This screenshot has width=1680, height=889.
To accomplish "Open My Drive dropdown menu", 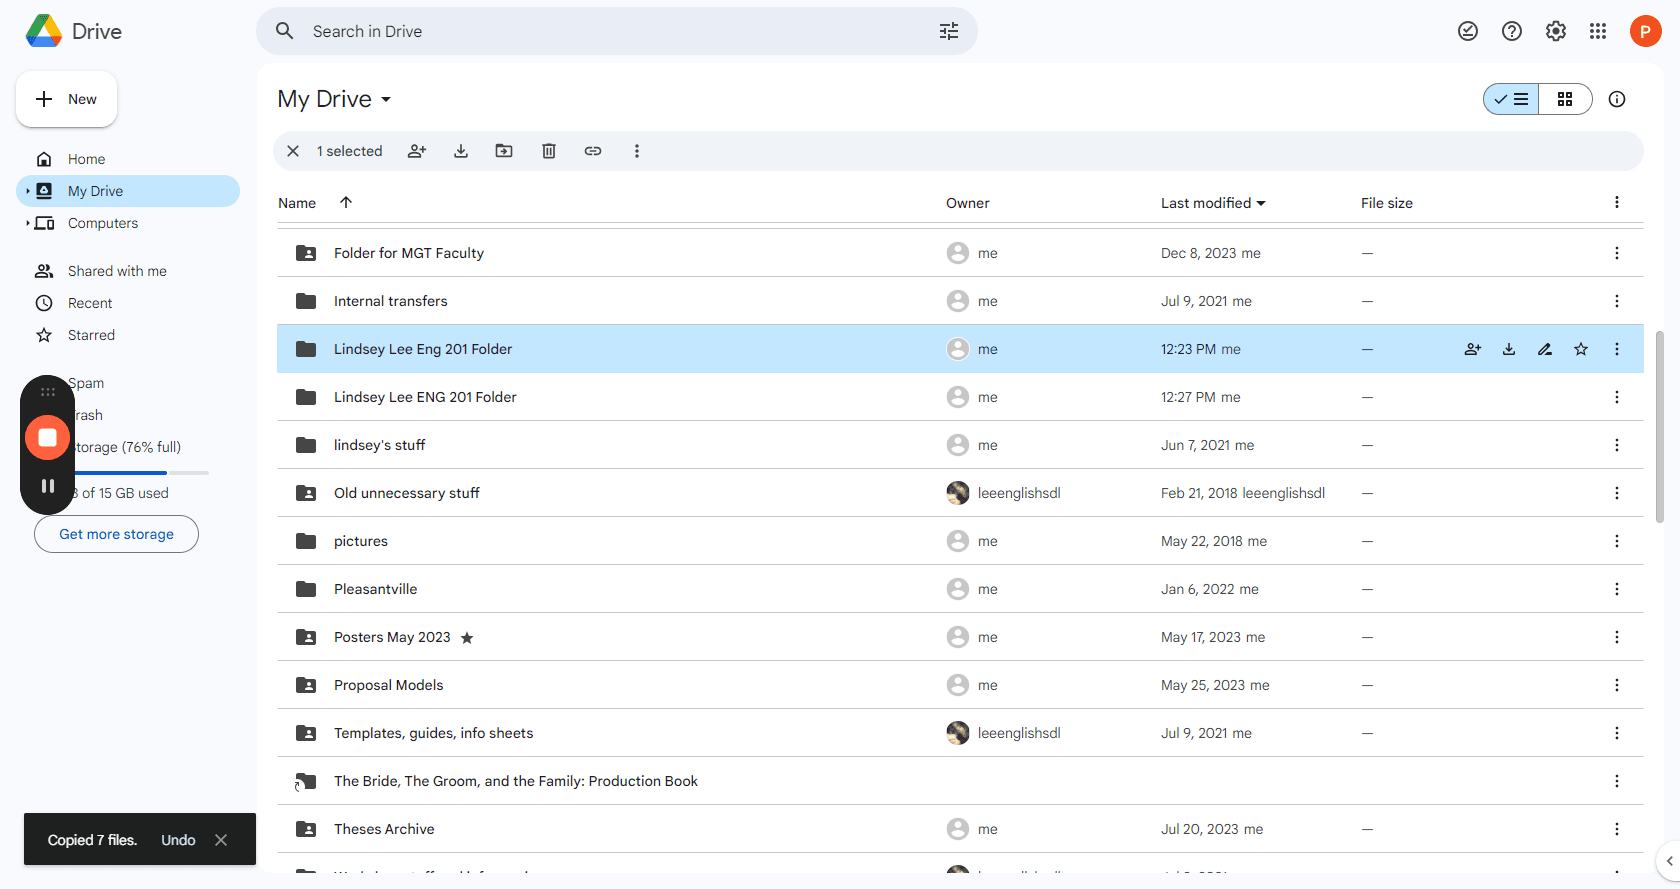I will (x=334, y=99).
